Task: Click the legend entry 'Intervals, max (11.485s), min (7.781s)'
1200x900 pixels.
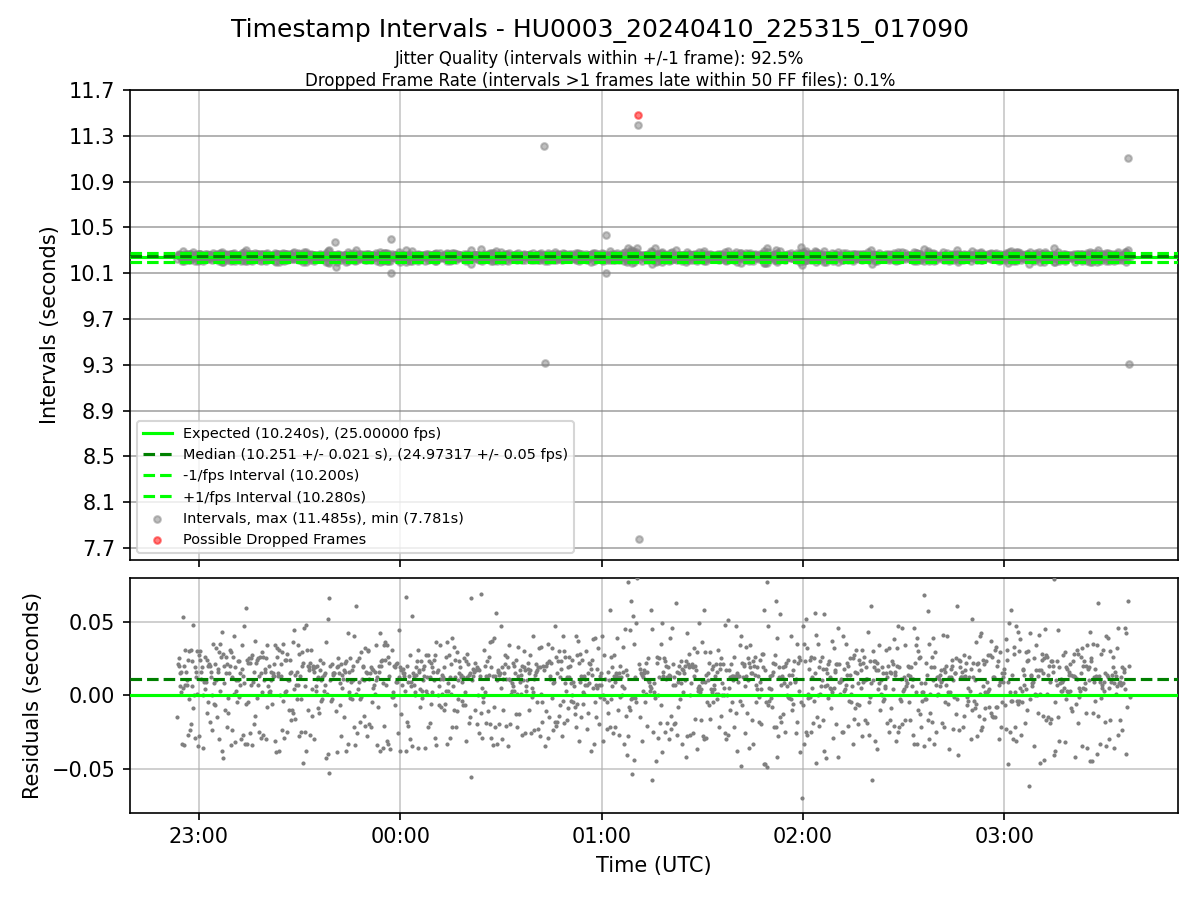Action: 323,518
